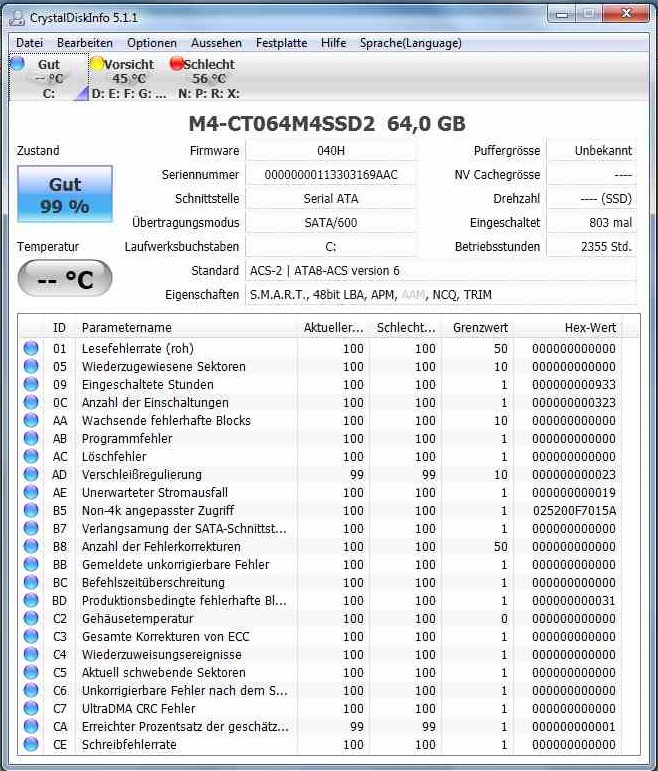Click the Parametername column header

186,327
